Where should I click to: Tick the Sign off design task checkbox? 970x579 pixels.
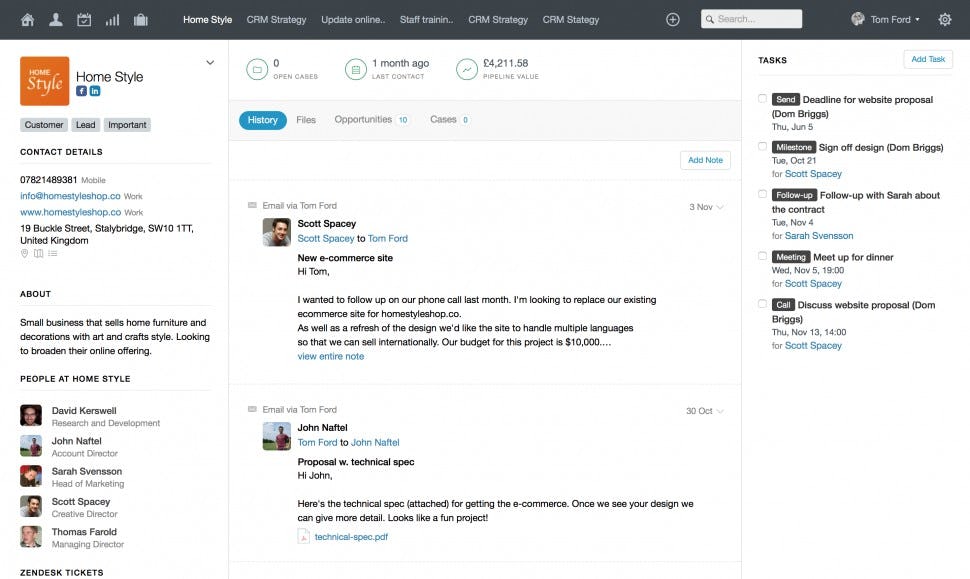click(763, 147)
